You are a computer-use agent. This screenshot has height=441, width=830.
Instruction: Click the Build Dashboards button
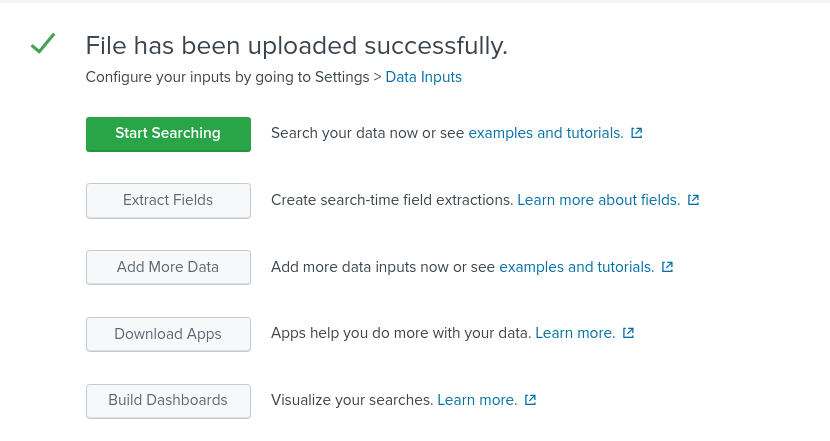pyautogui.click(x=168, y=400)
